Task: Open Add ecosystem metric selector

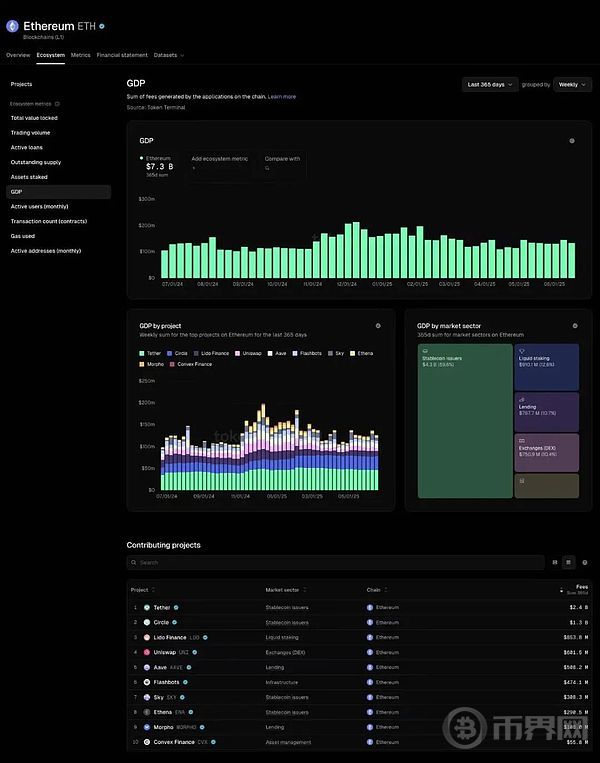Action: [219, 166]
